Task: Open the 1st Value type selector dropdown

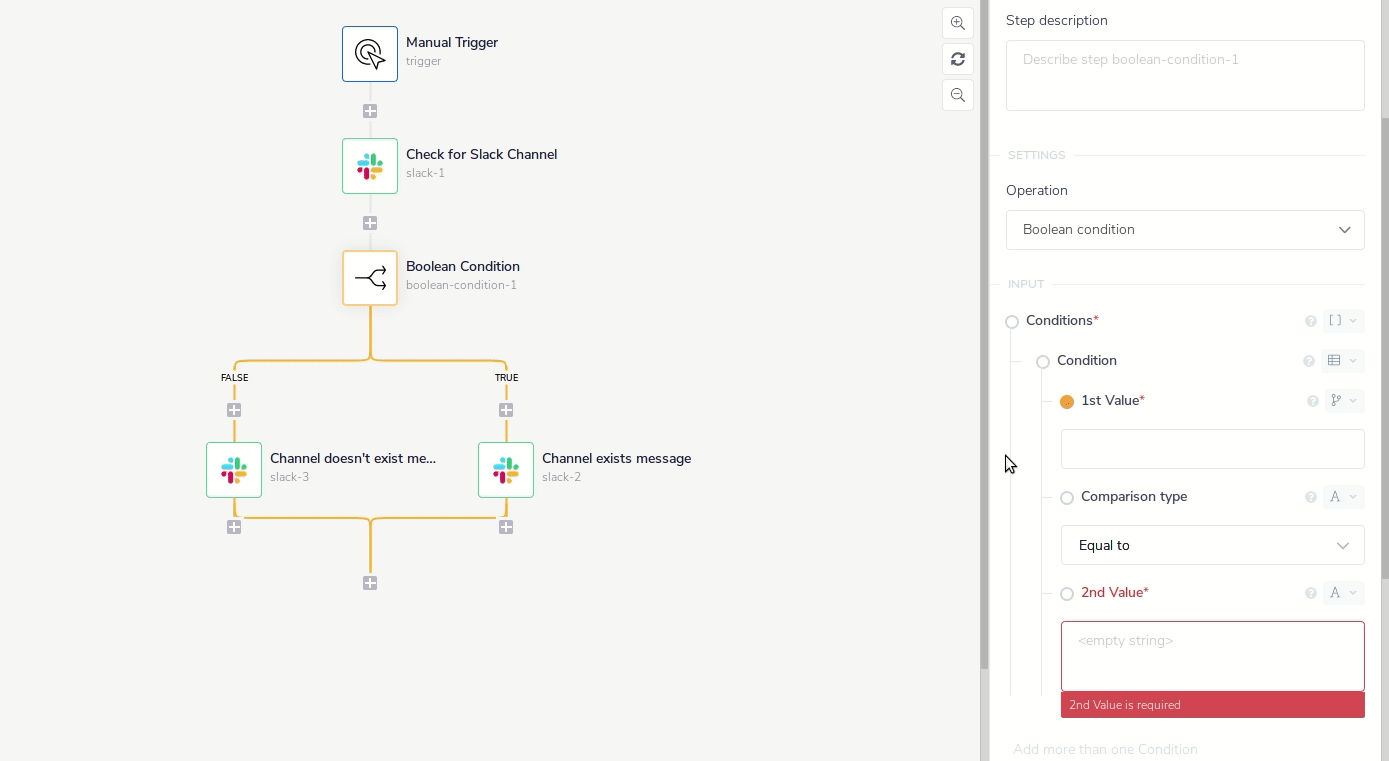Action: pos(1344,401)
